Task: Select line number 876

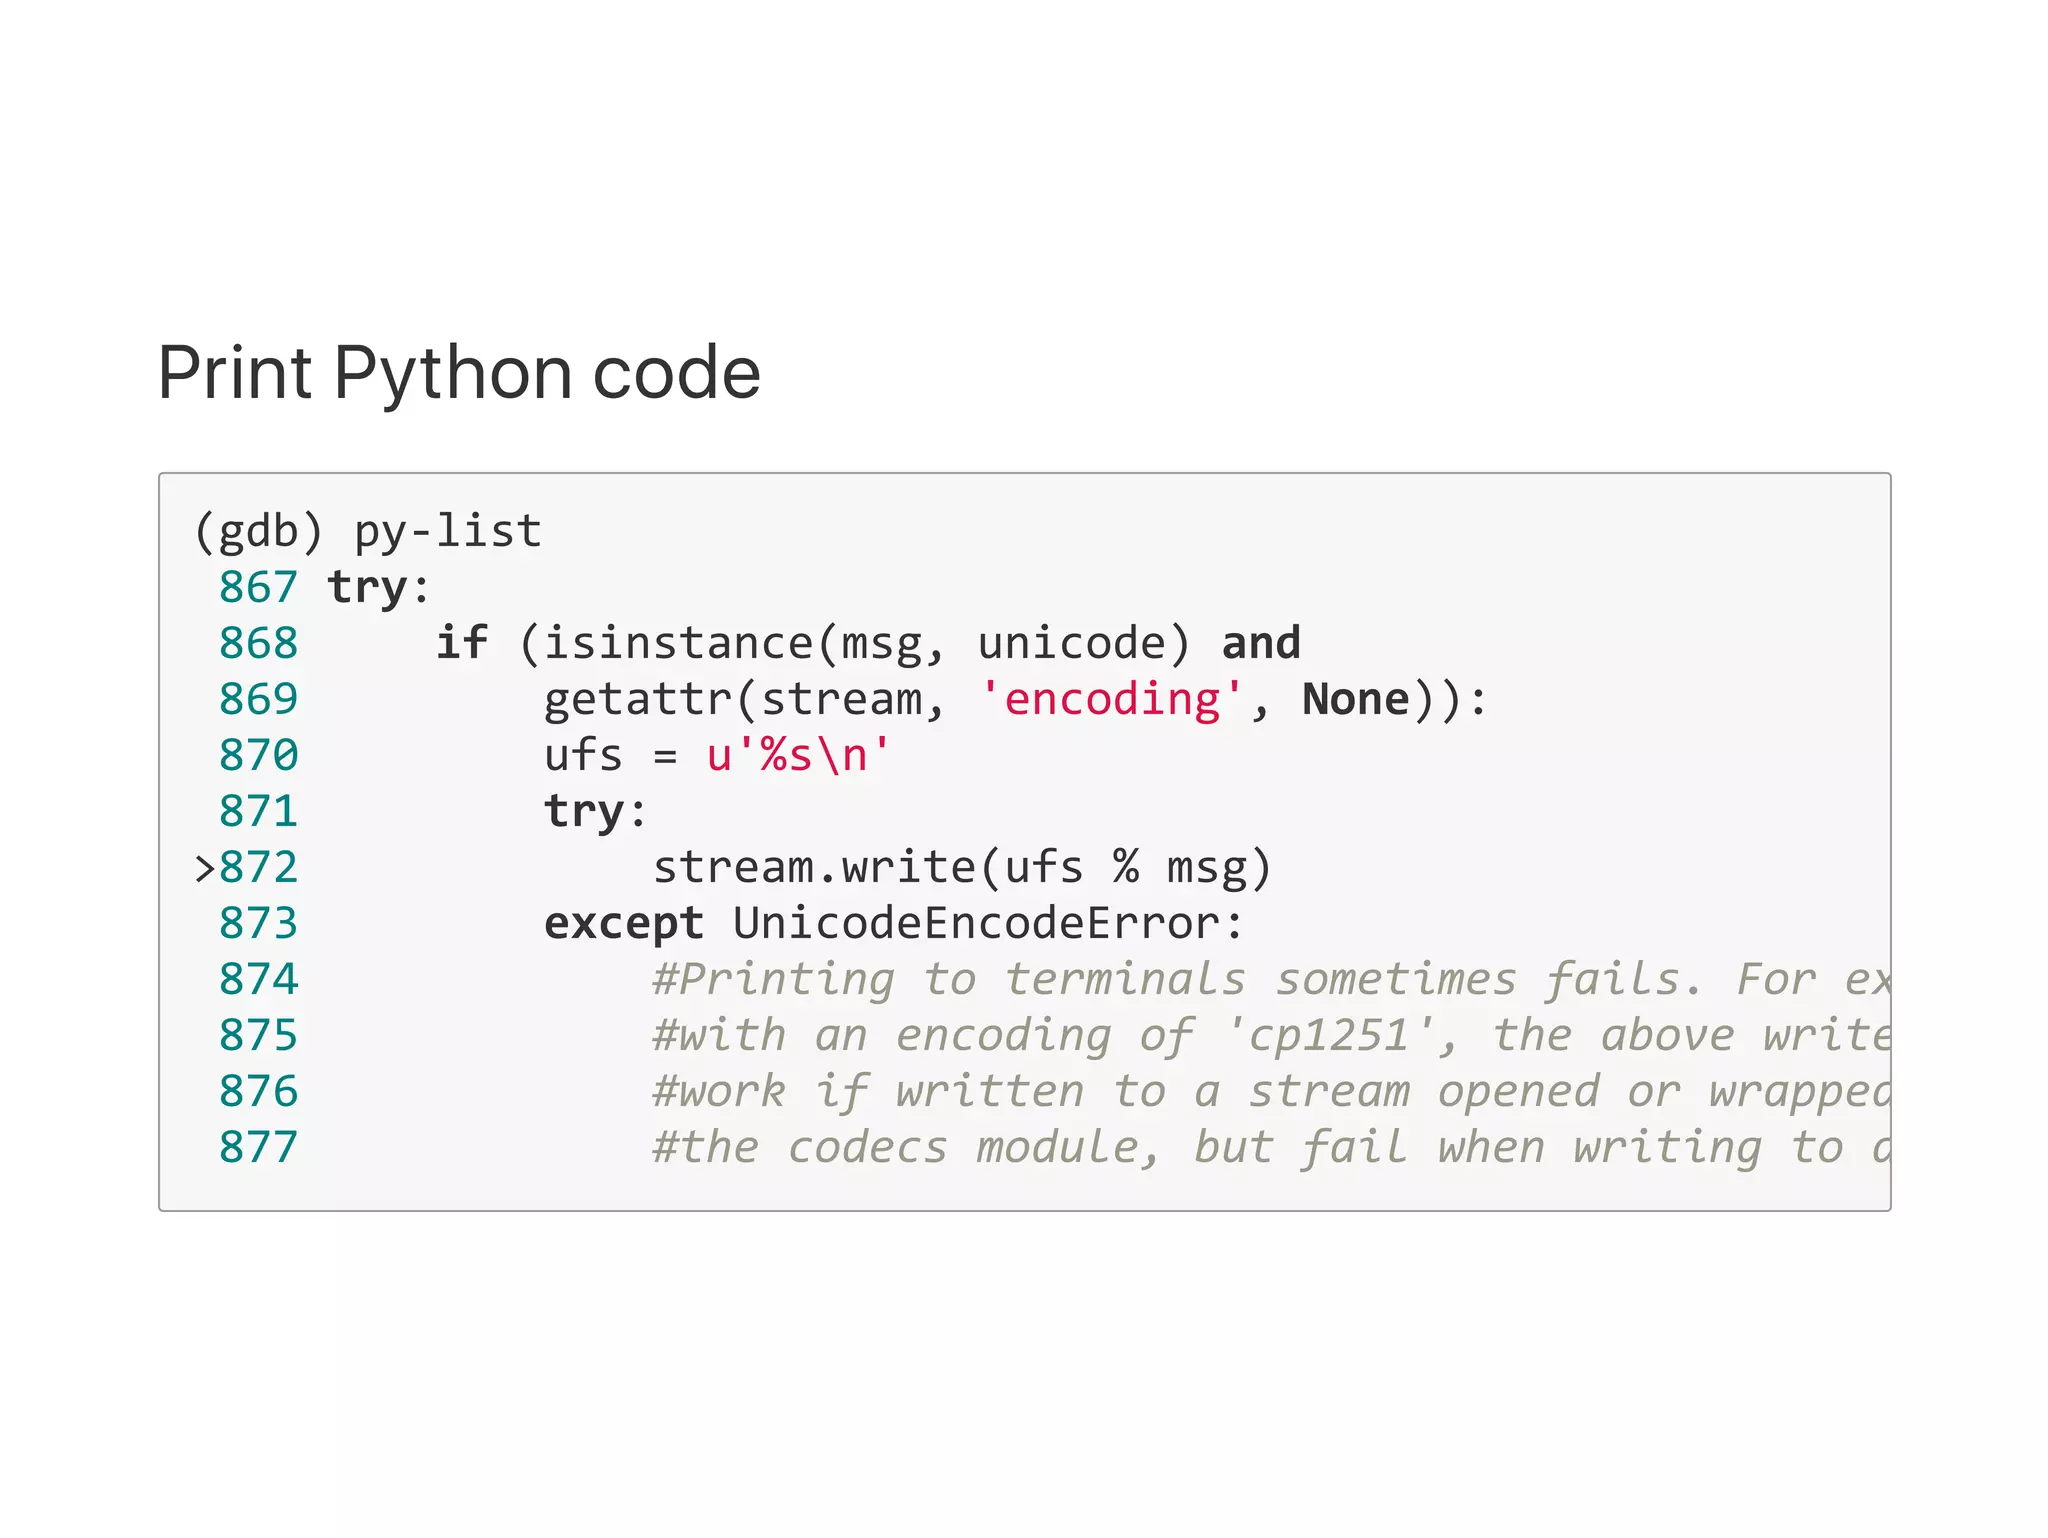Action: (x=258, y=1091)
